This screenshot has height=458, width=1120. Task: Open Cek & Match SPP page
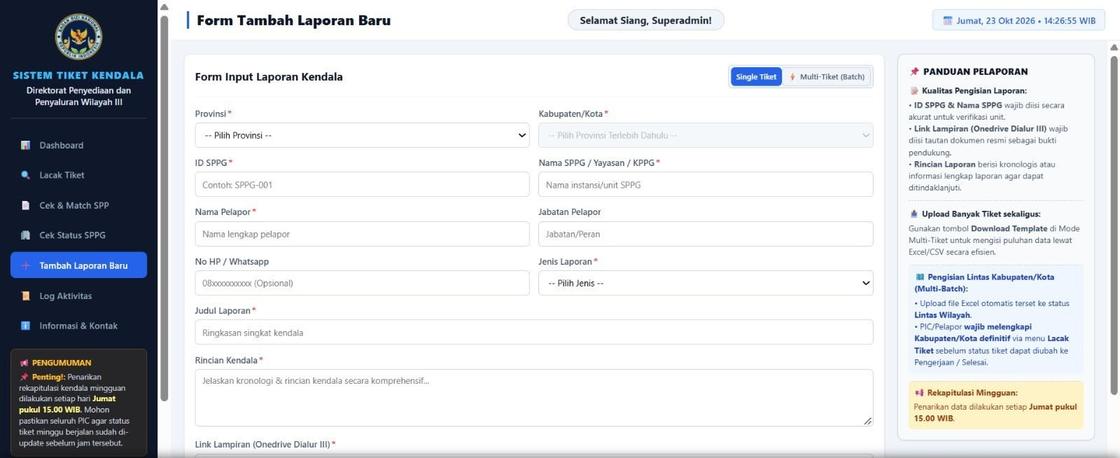pos(79,206)
